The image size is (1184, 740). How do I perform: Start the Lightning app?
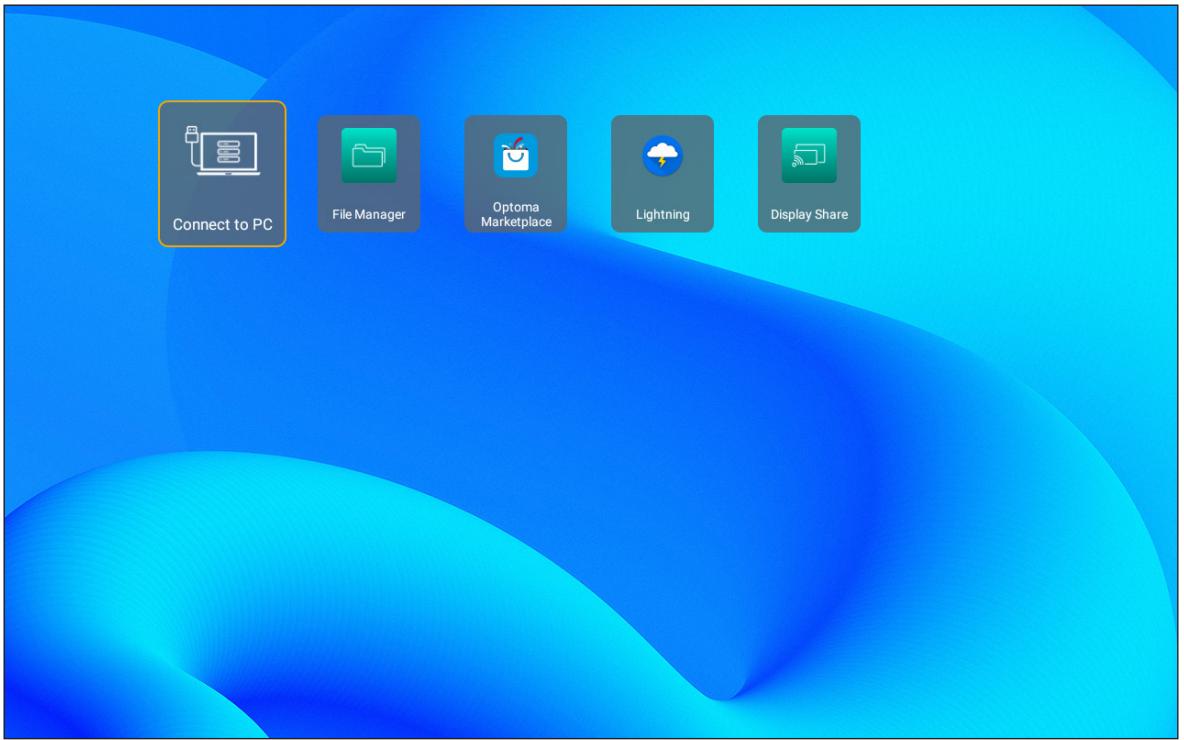(x=662, y=174)
